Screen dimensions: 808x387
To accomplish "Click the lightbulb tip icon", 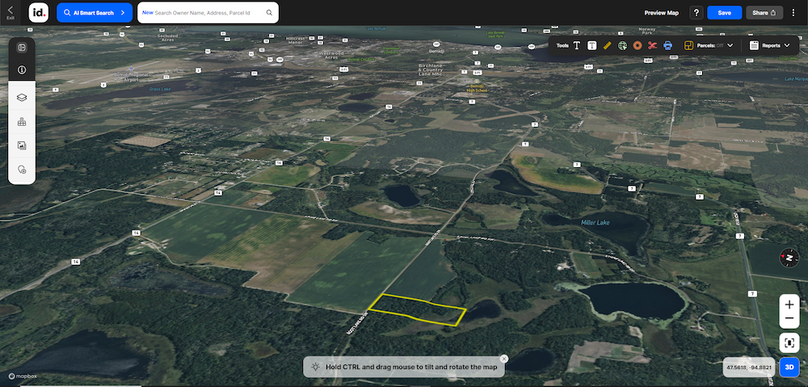I will coord(315,367).
